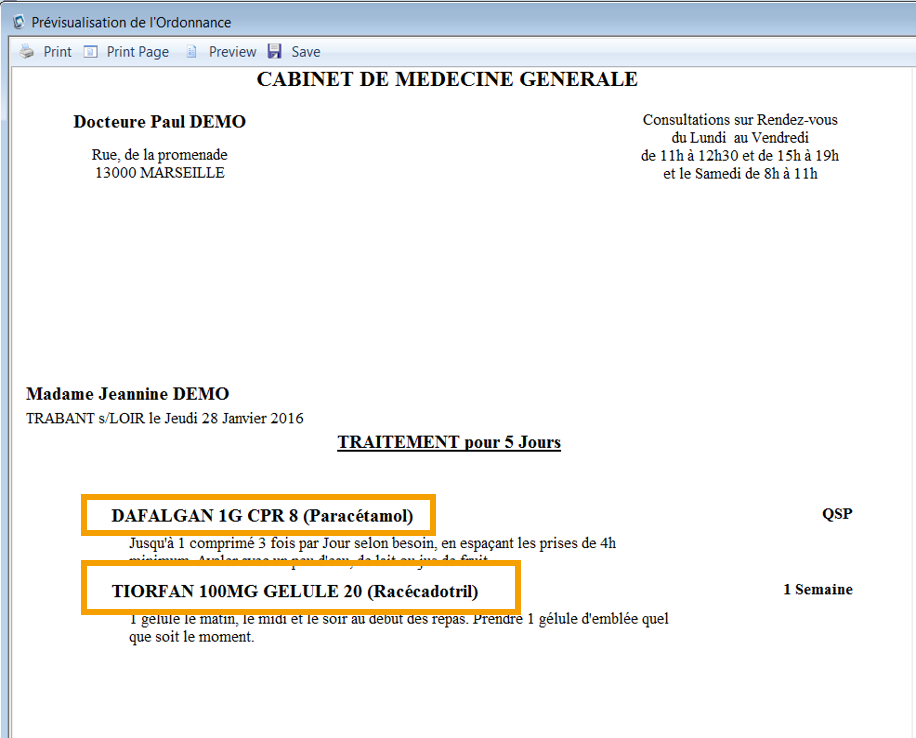Click the printer icon in the toolbar
This screenshot has width=916, height=738.
[x=27, y=52]
